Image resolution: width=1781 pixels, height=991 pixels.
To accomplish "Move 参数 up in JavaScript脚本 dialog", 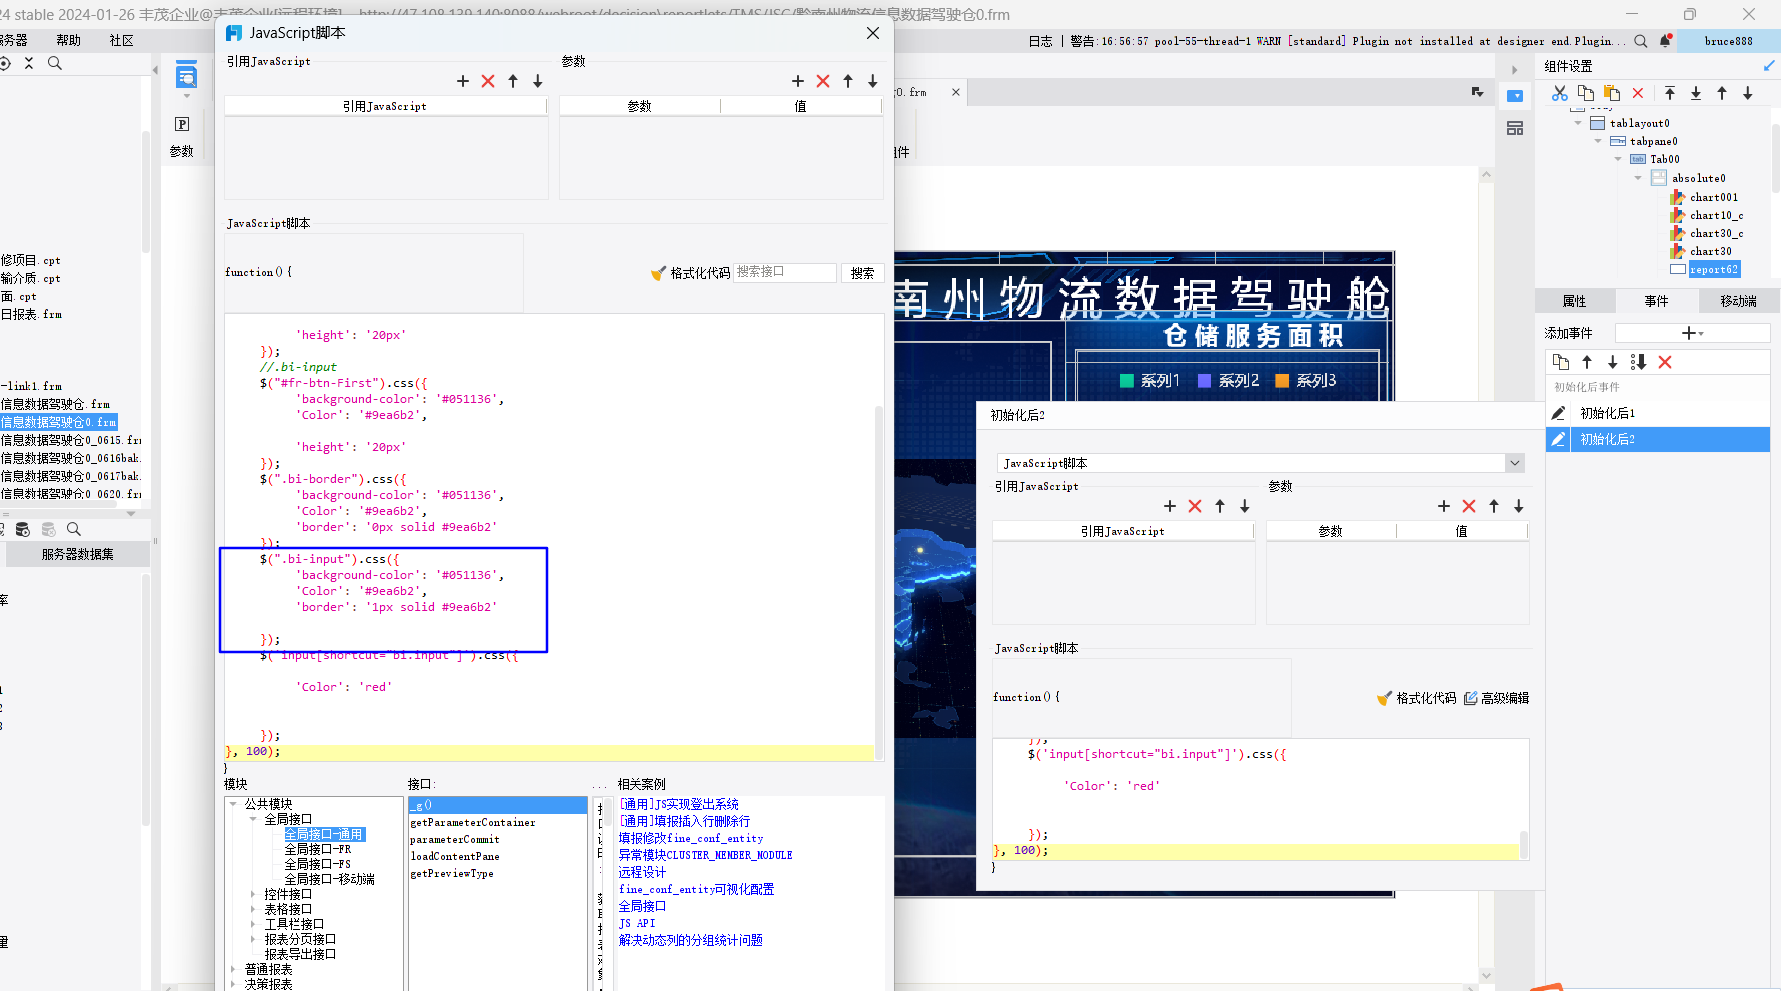I will pos(848,81).
